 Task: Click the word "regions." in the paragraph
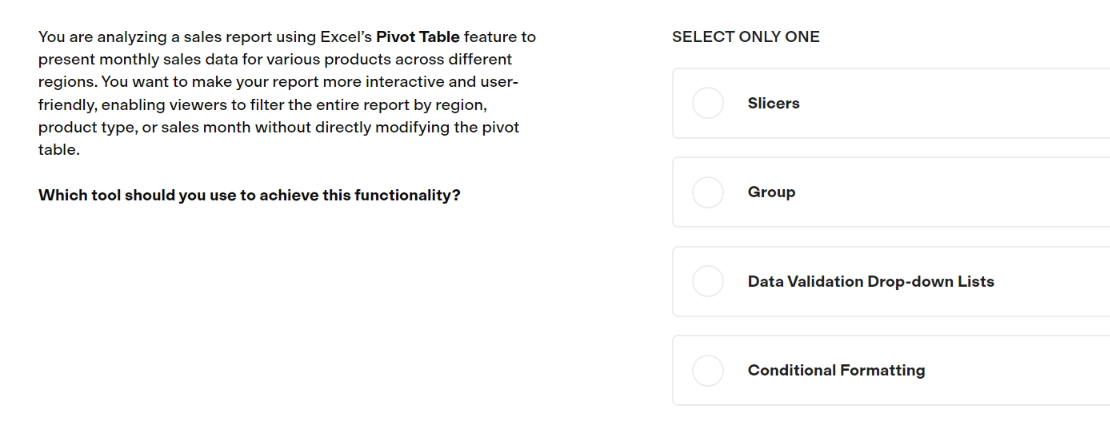coord(67,82)
